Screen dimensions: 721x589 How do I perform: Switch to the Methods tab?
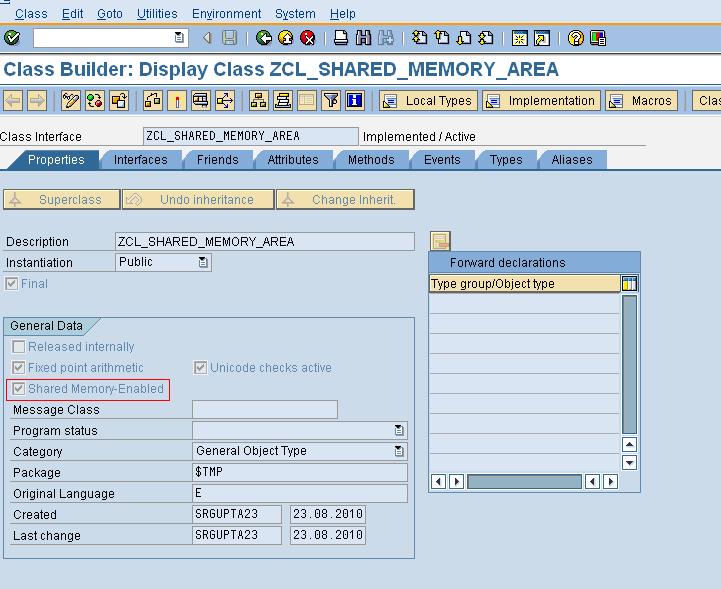coord(371,160)
